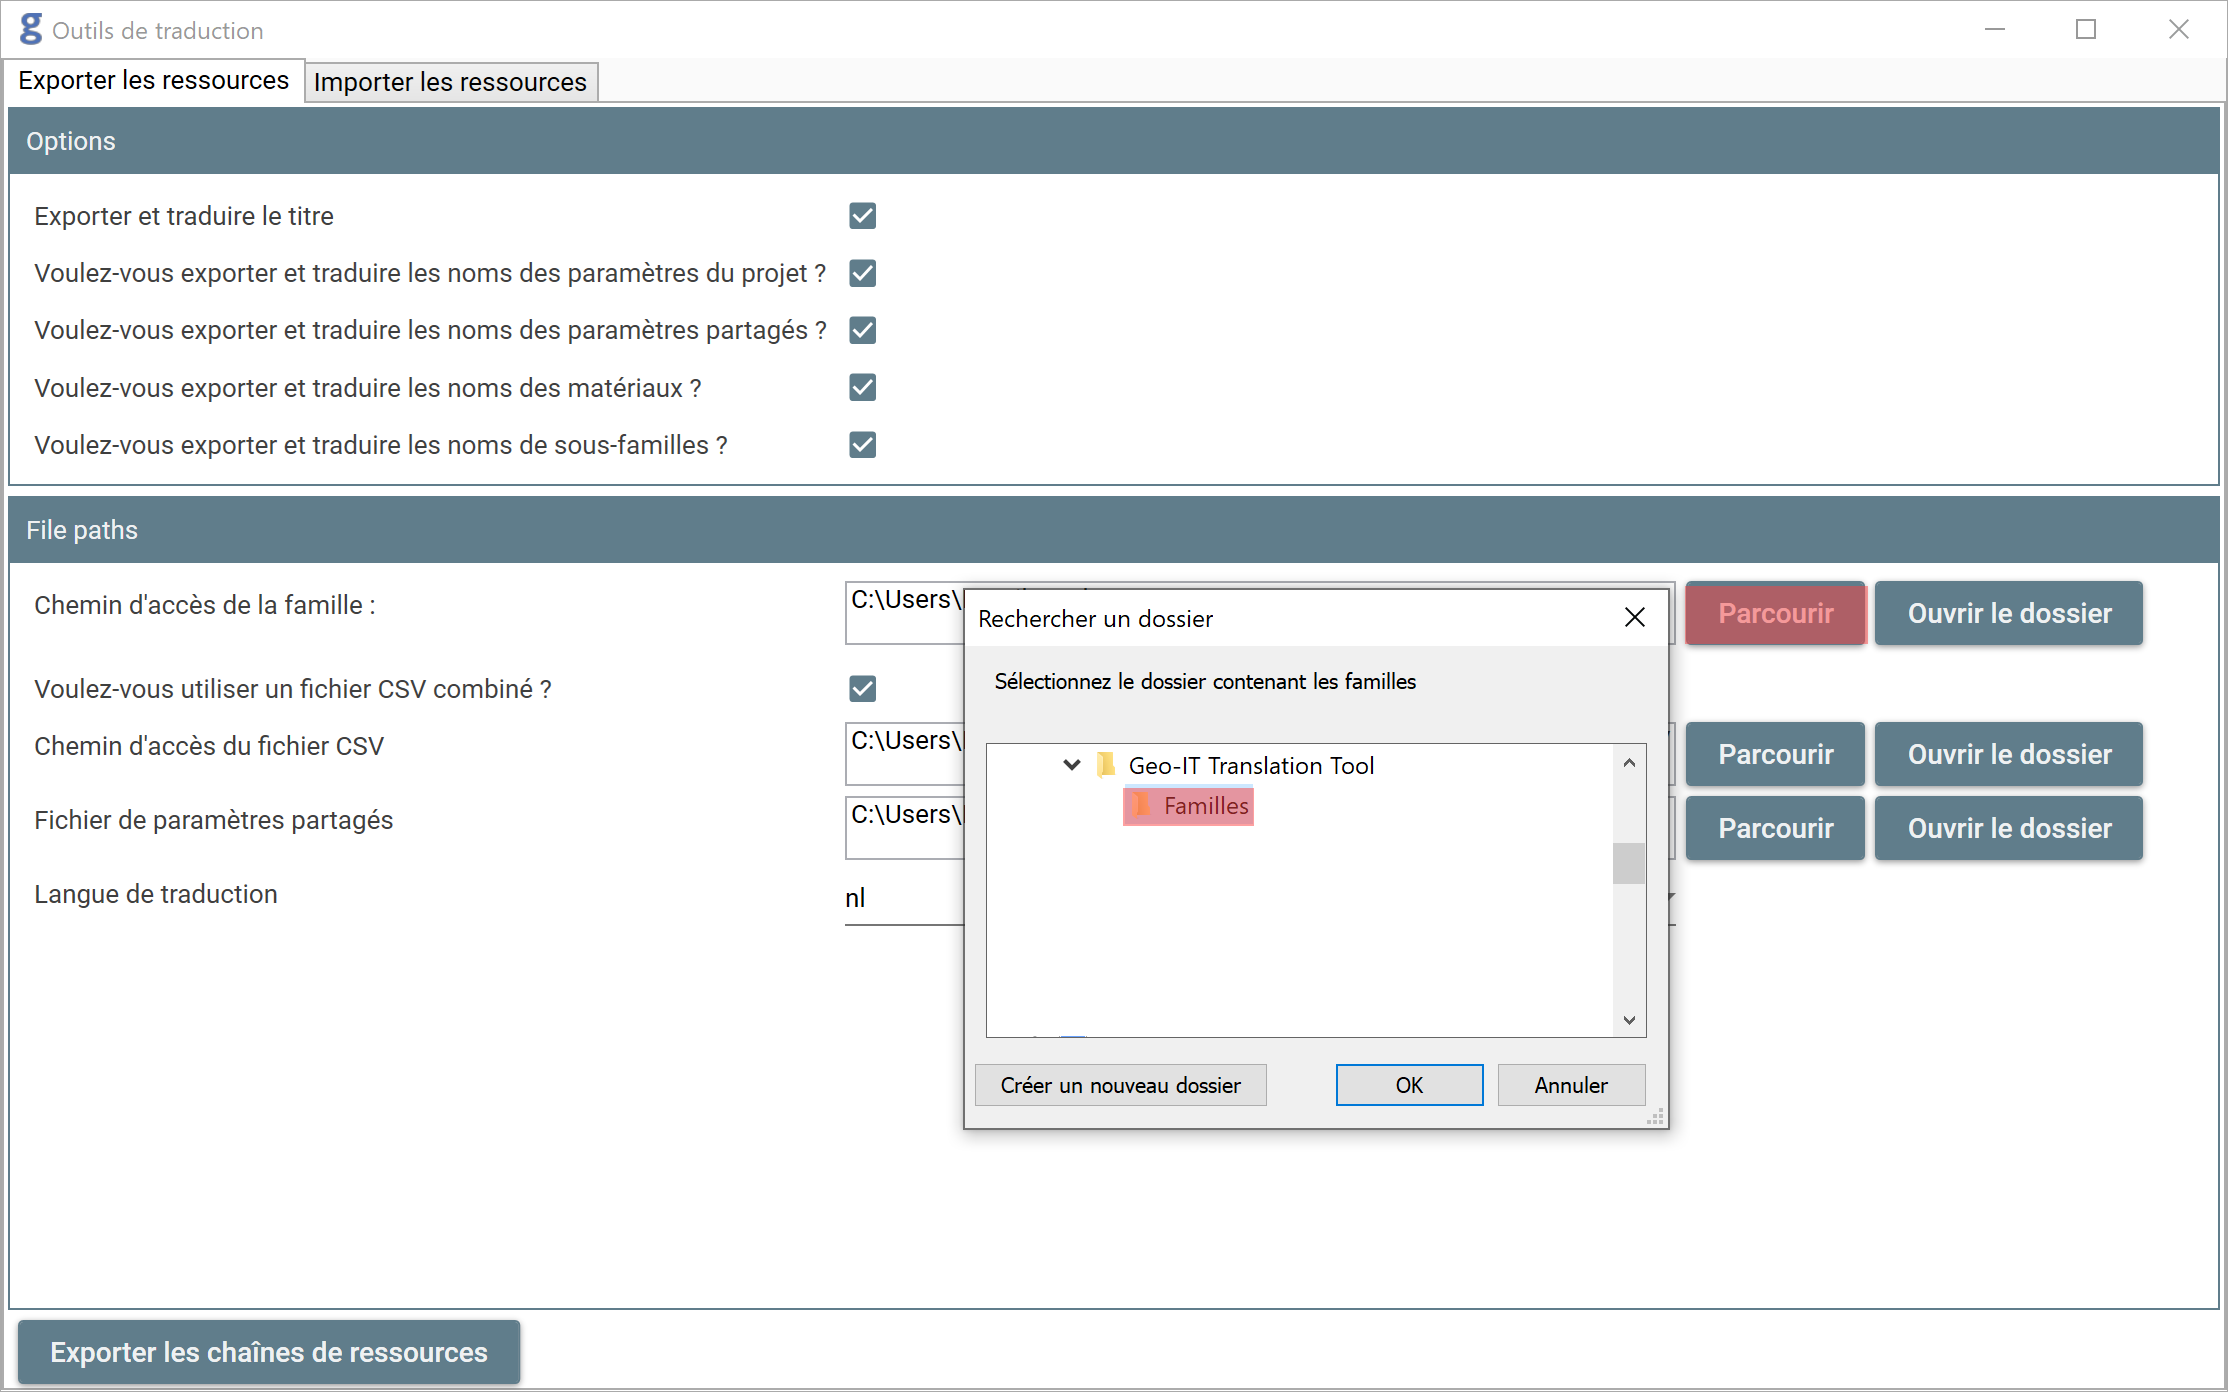Click the Geo-IT app logo icon

[x=31, y=29]
